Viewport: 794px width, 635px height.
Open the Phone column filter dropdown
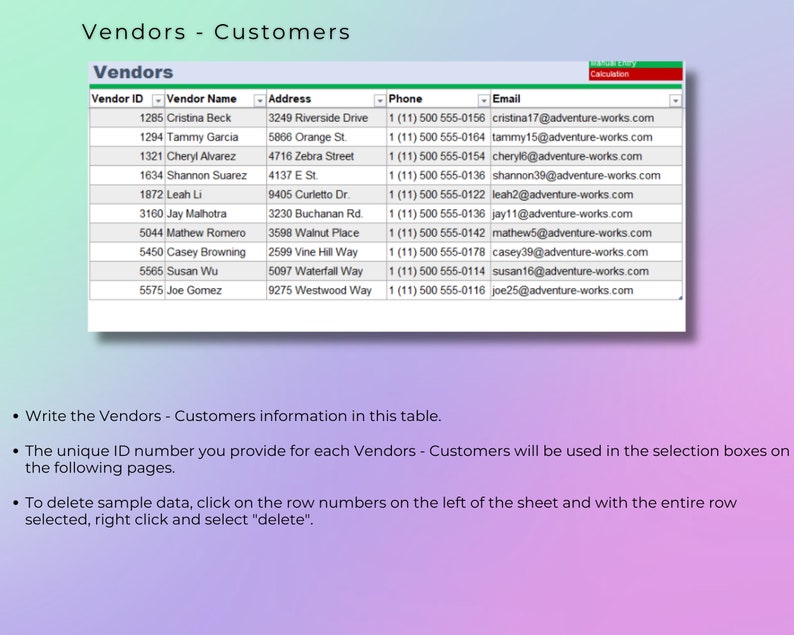[484, 100]
